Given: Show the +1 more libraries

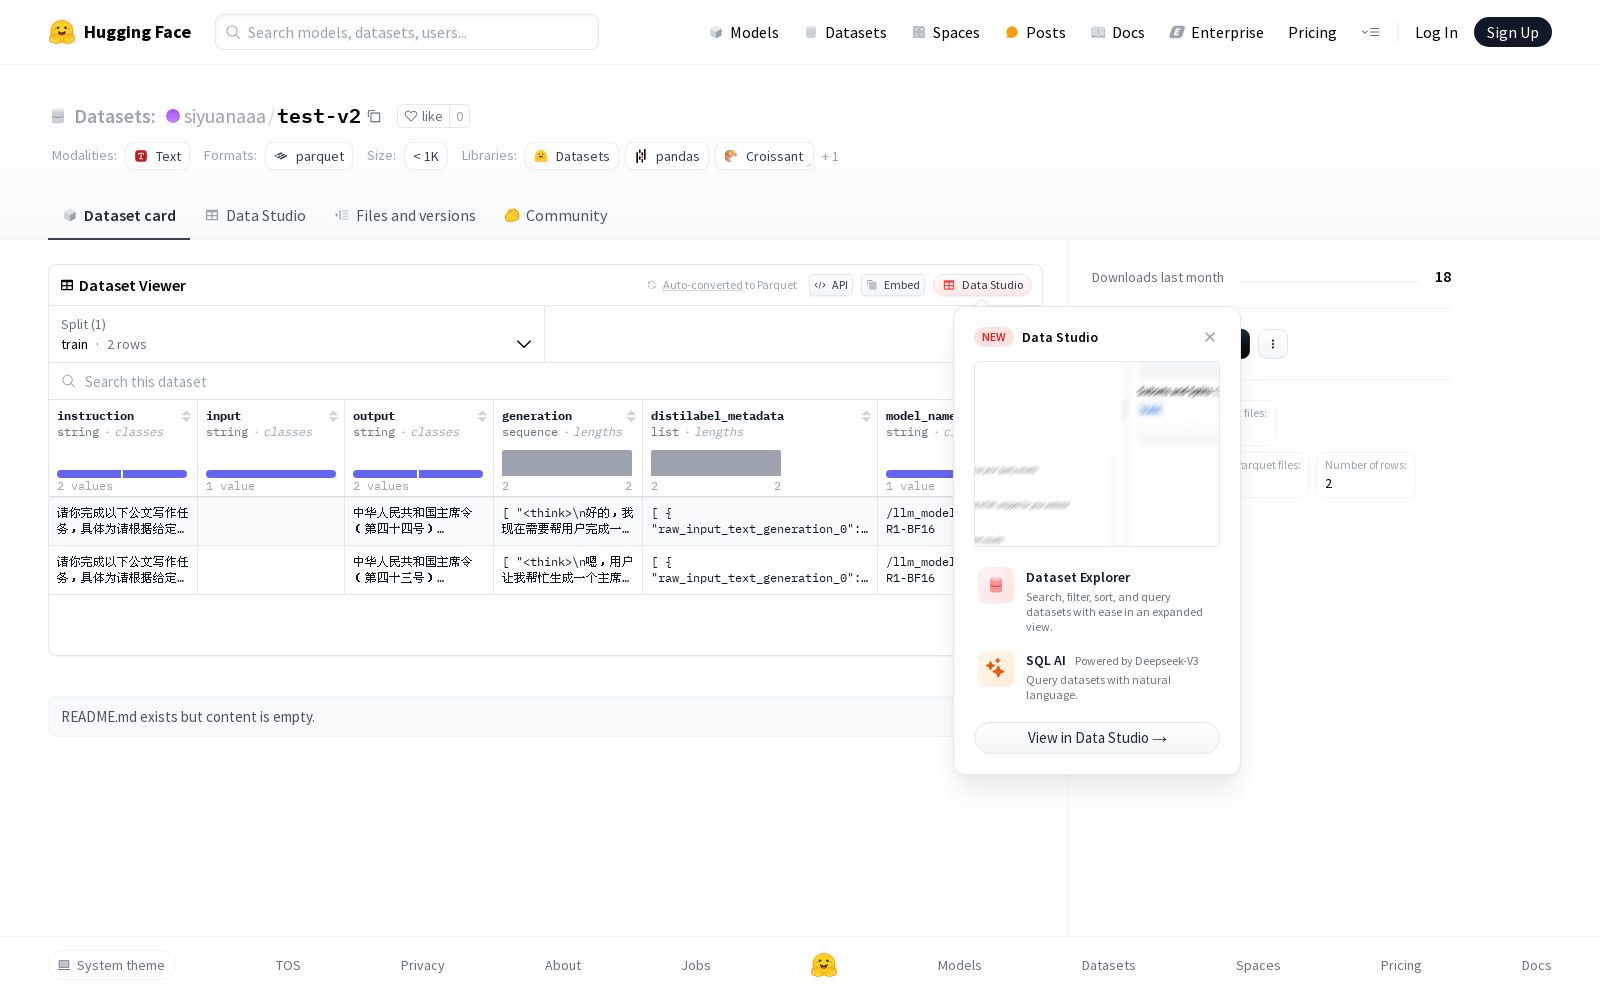Looking at the screenshot, I should click(830, 156).
